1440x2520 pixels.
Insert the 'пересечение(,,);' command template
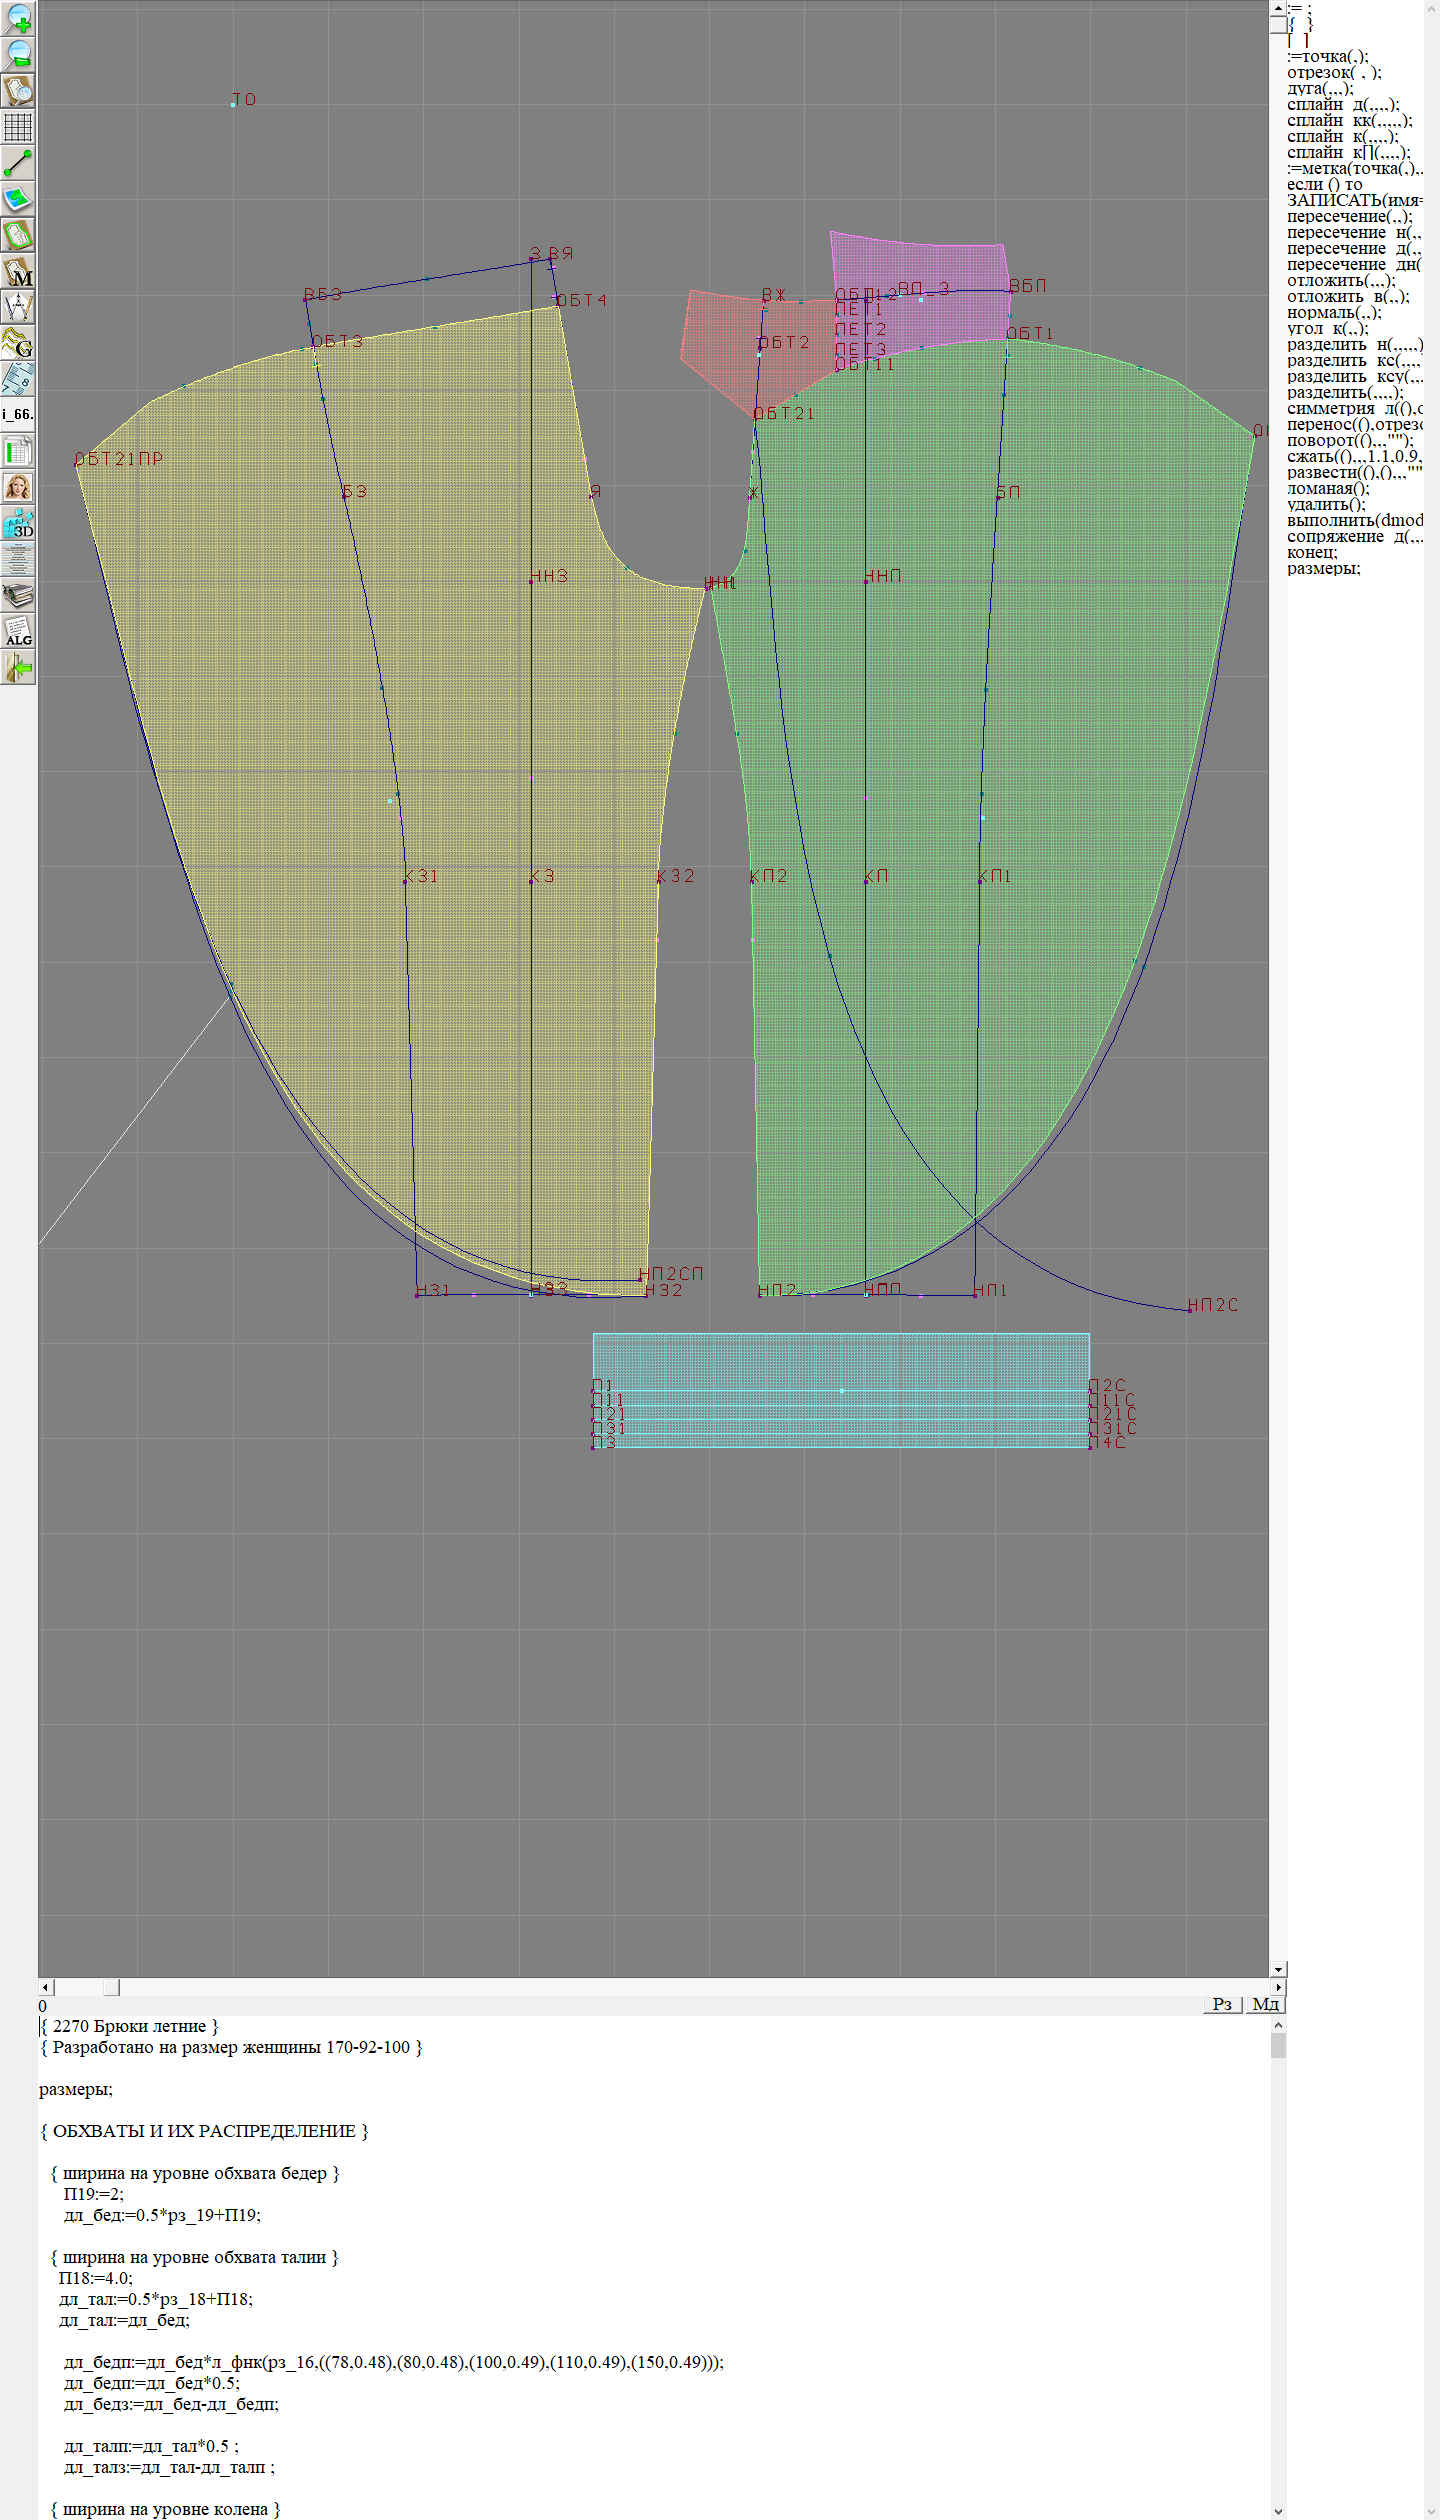(1349, 216)
